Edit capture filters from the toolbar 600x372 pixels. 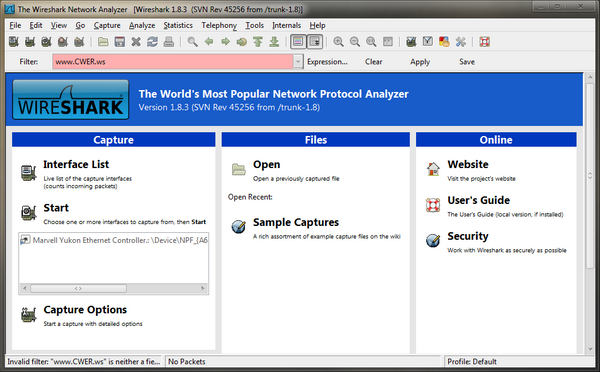[411, 42]
